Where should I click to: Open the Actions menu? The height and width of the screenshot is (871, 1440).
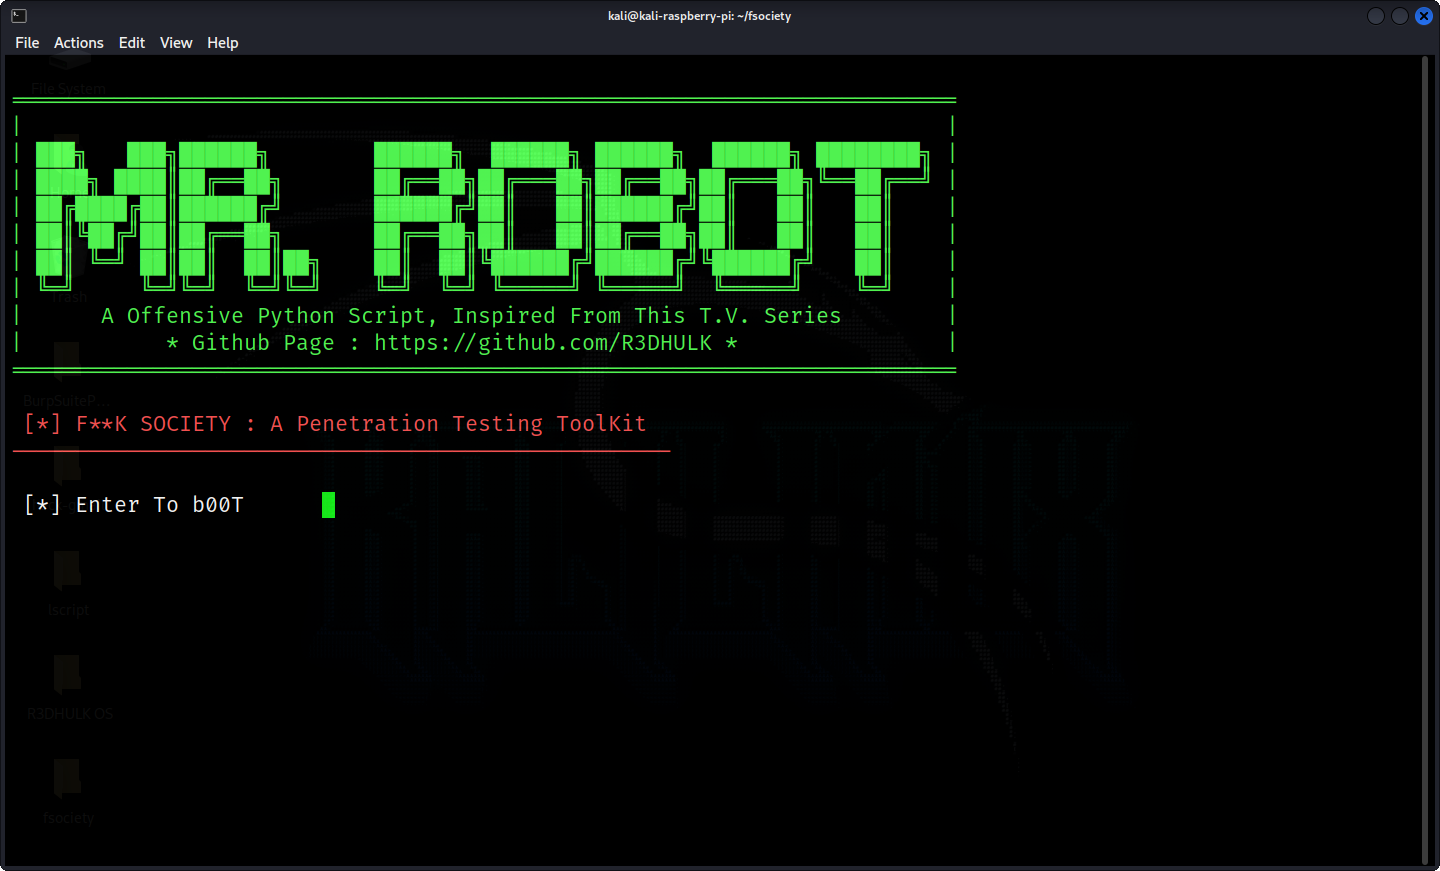click(x=79, y=43)
